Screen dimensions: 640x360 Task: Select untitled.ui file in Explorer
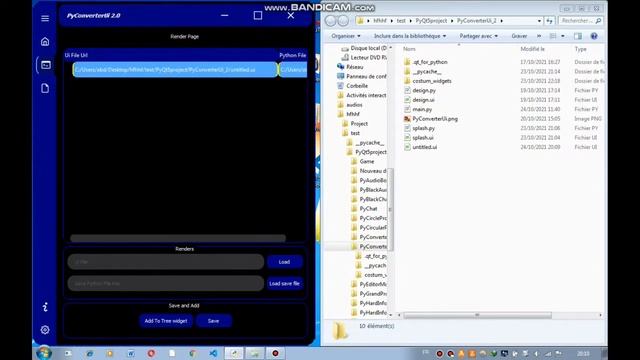(424, 147)
